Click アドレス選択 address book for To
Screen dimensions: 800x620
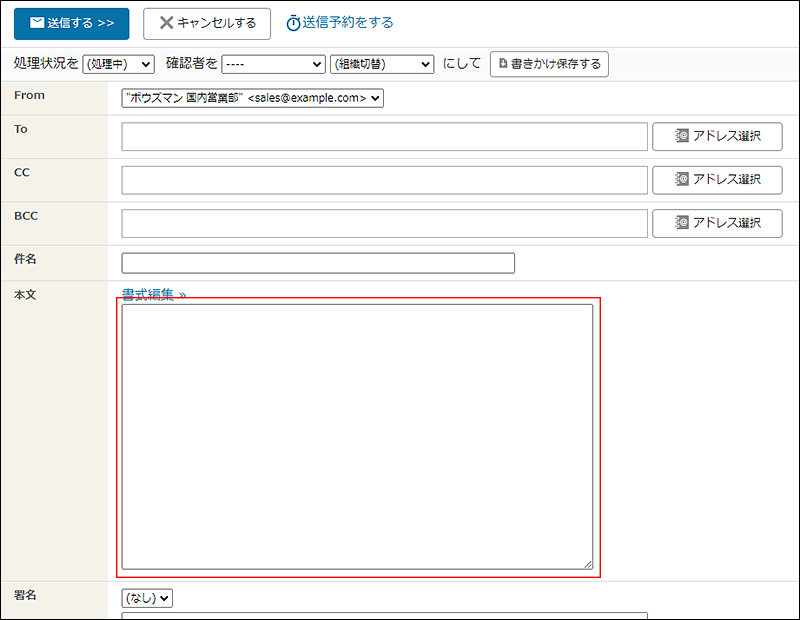pos(717,137)
